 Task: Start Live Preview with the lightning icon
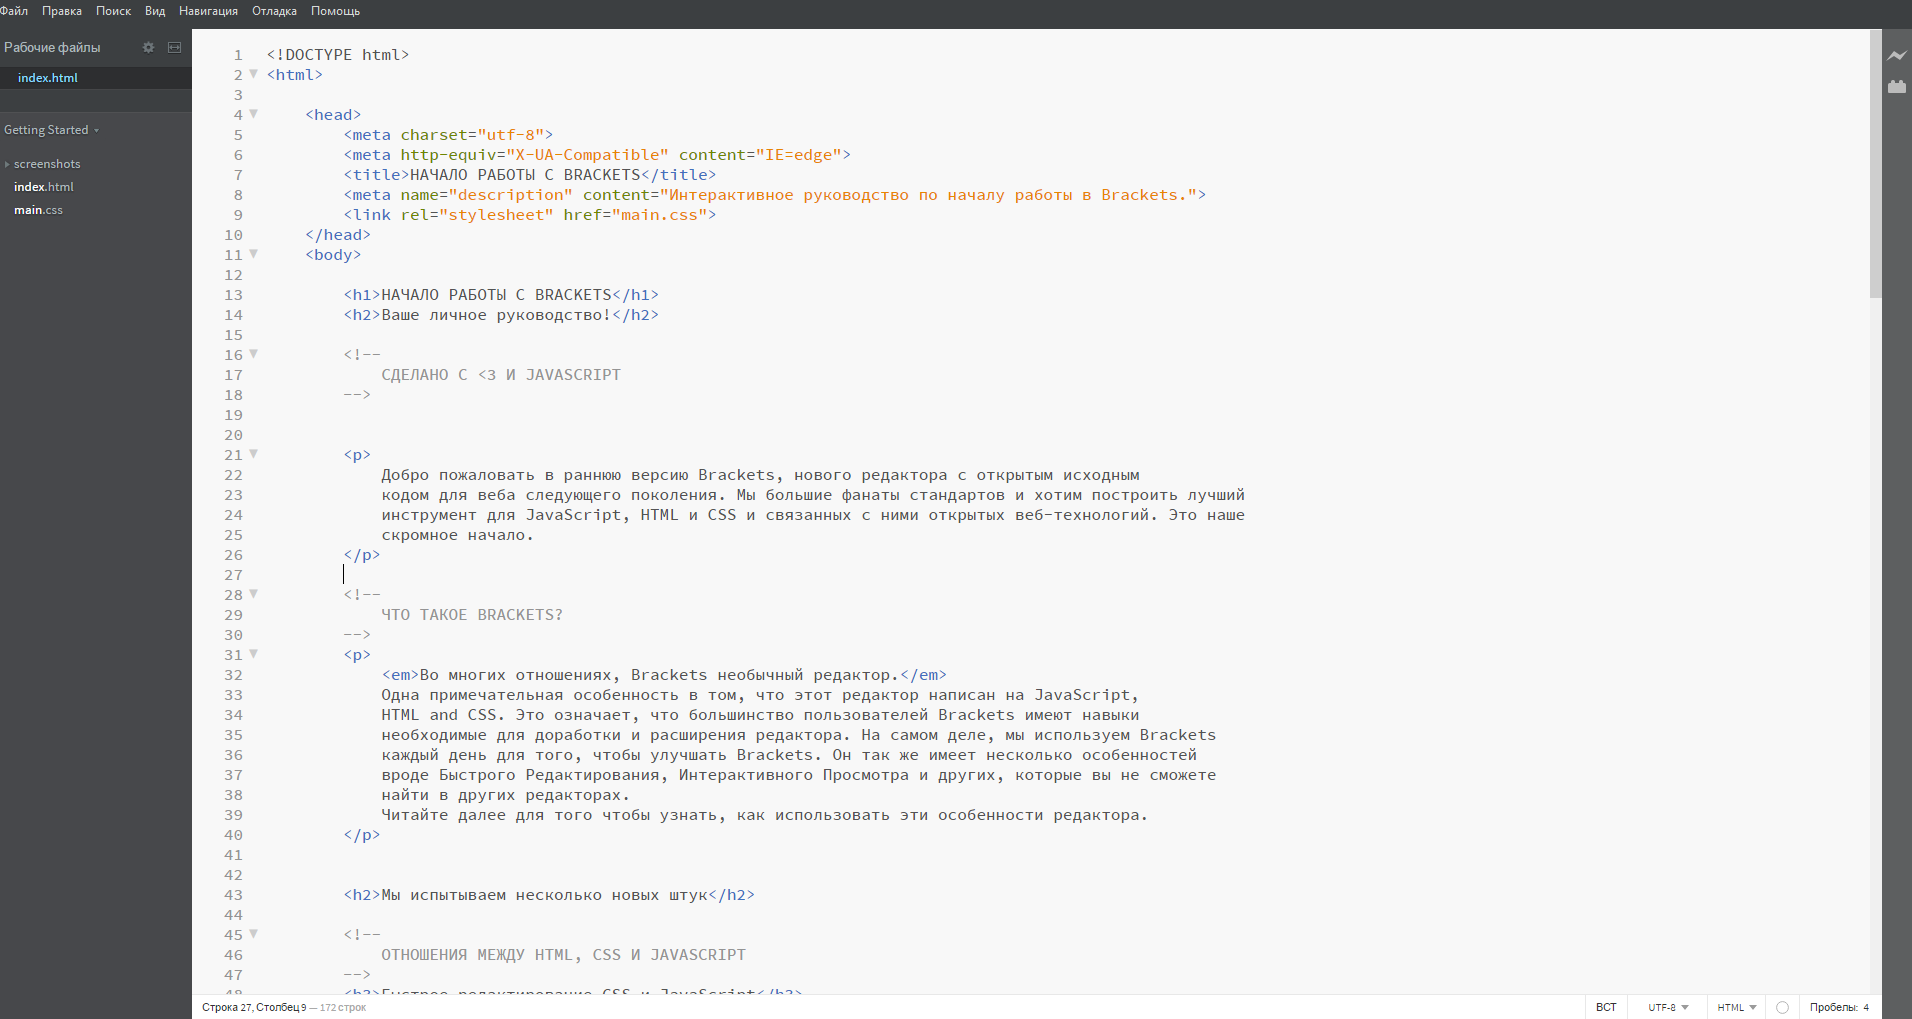[1896, 56]
